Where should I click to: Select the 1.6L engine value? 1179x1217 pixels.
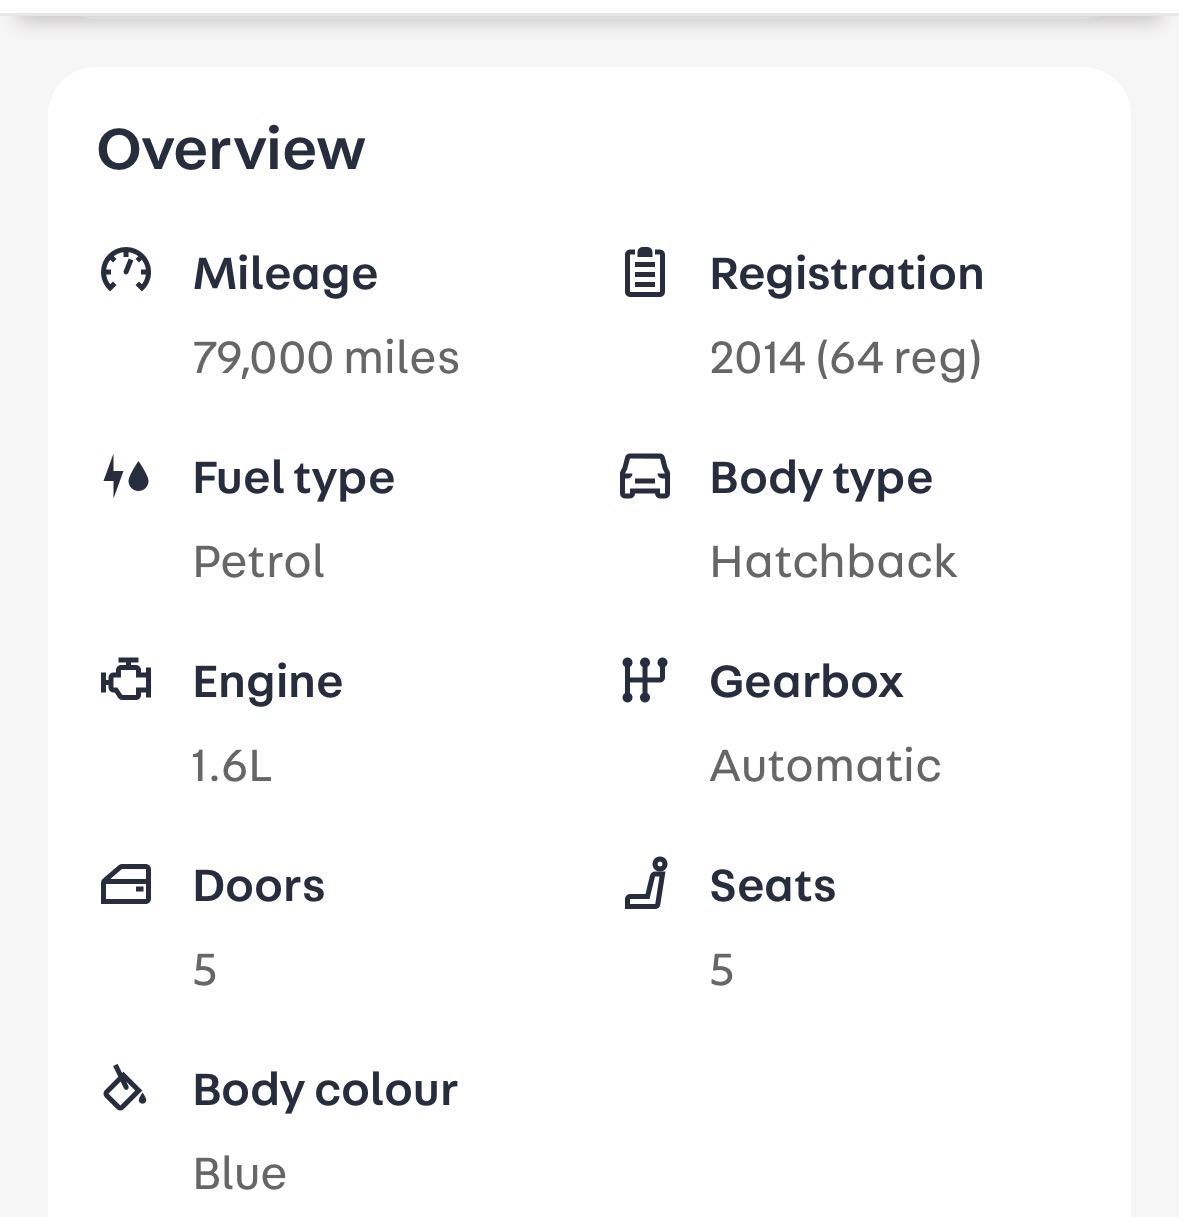[x=231, y=766]
